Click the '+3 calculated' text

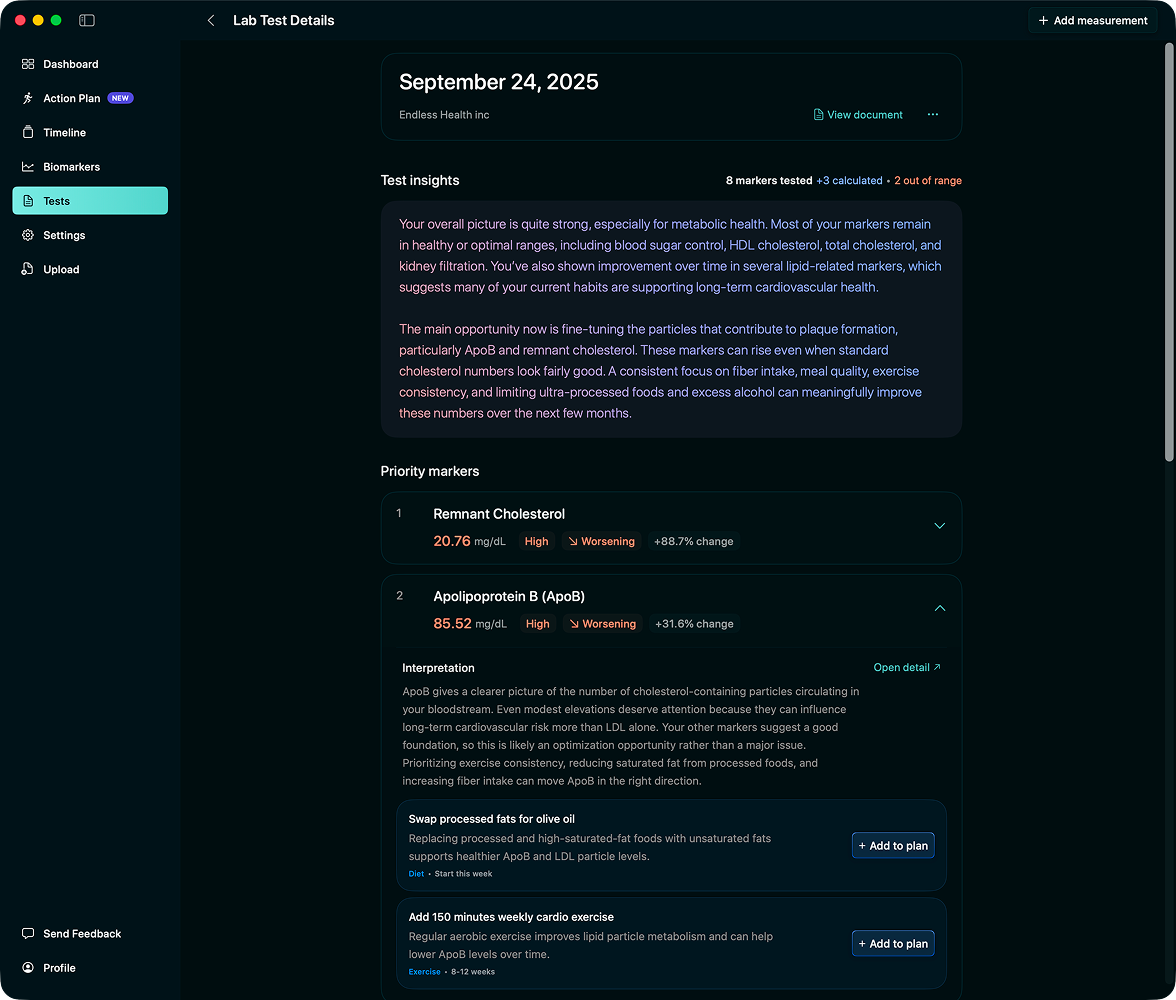(x=849, y=180)
